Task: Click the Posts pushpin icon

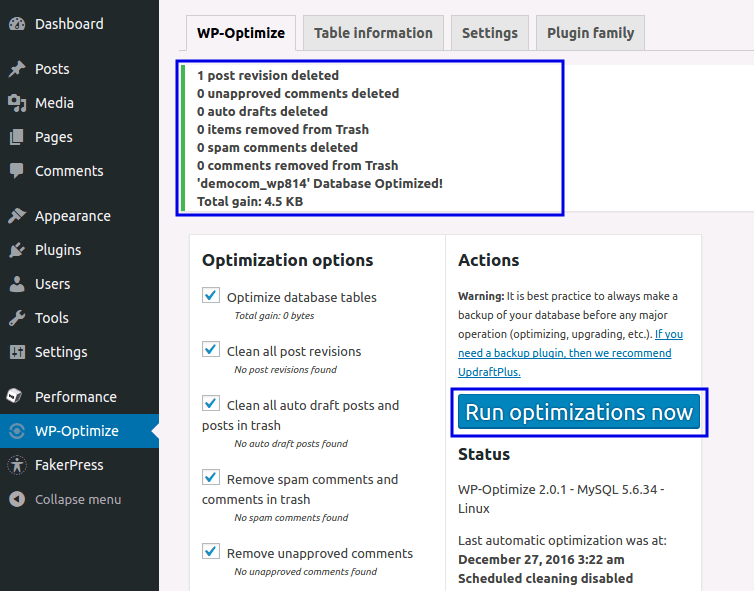Action: (17, 69)
